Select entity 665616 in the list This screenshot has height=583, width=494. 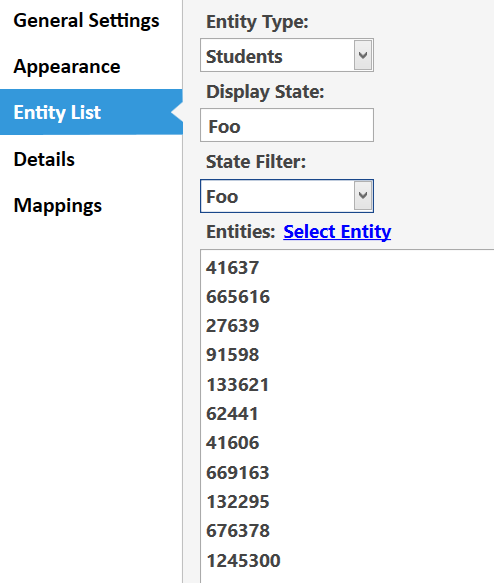click(238, 297)
